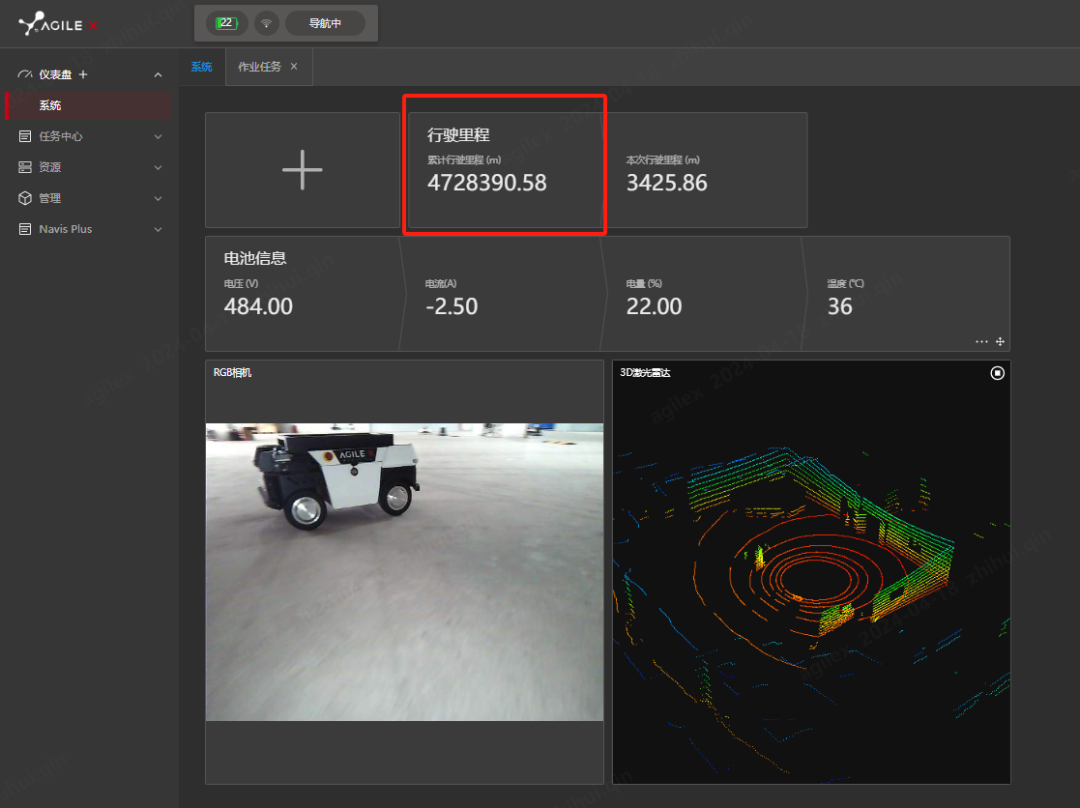Close the 作业任务 tab
This screenshot has height=808, width=1080.
(294, 67)
